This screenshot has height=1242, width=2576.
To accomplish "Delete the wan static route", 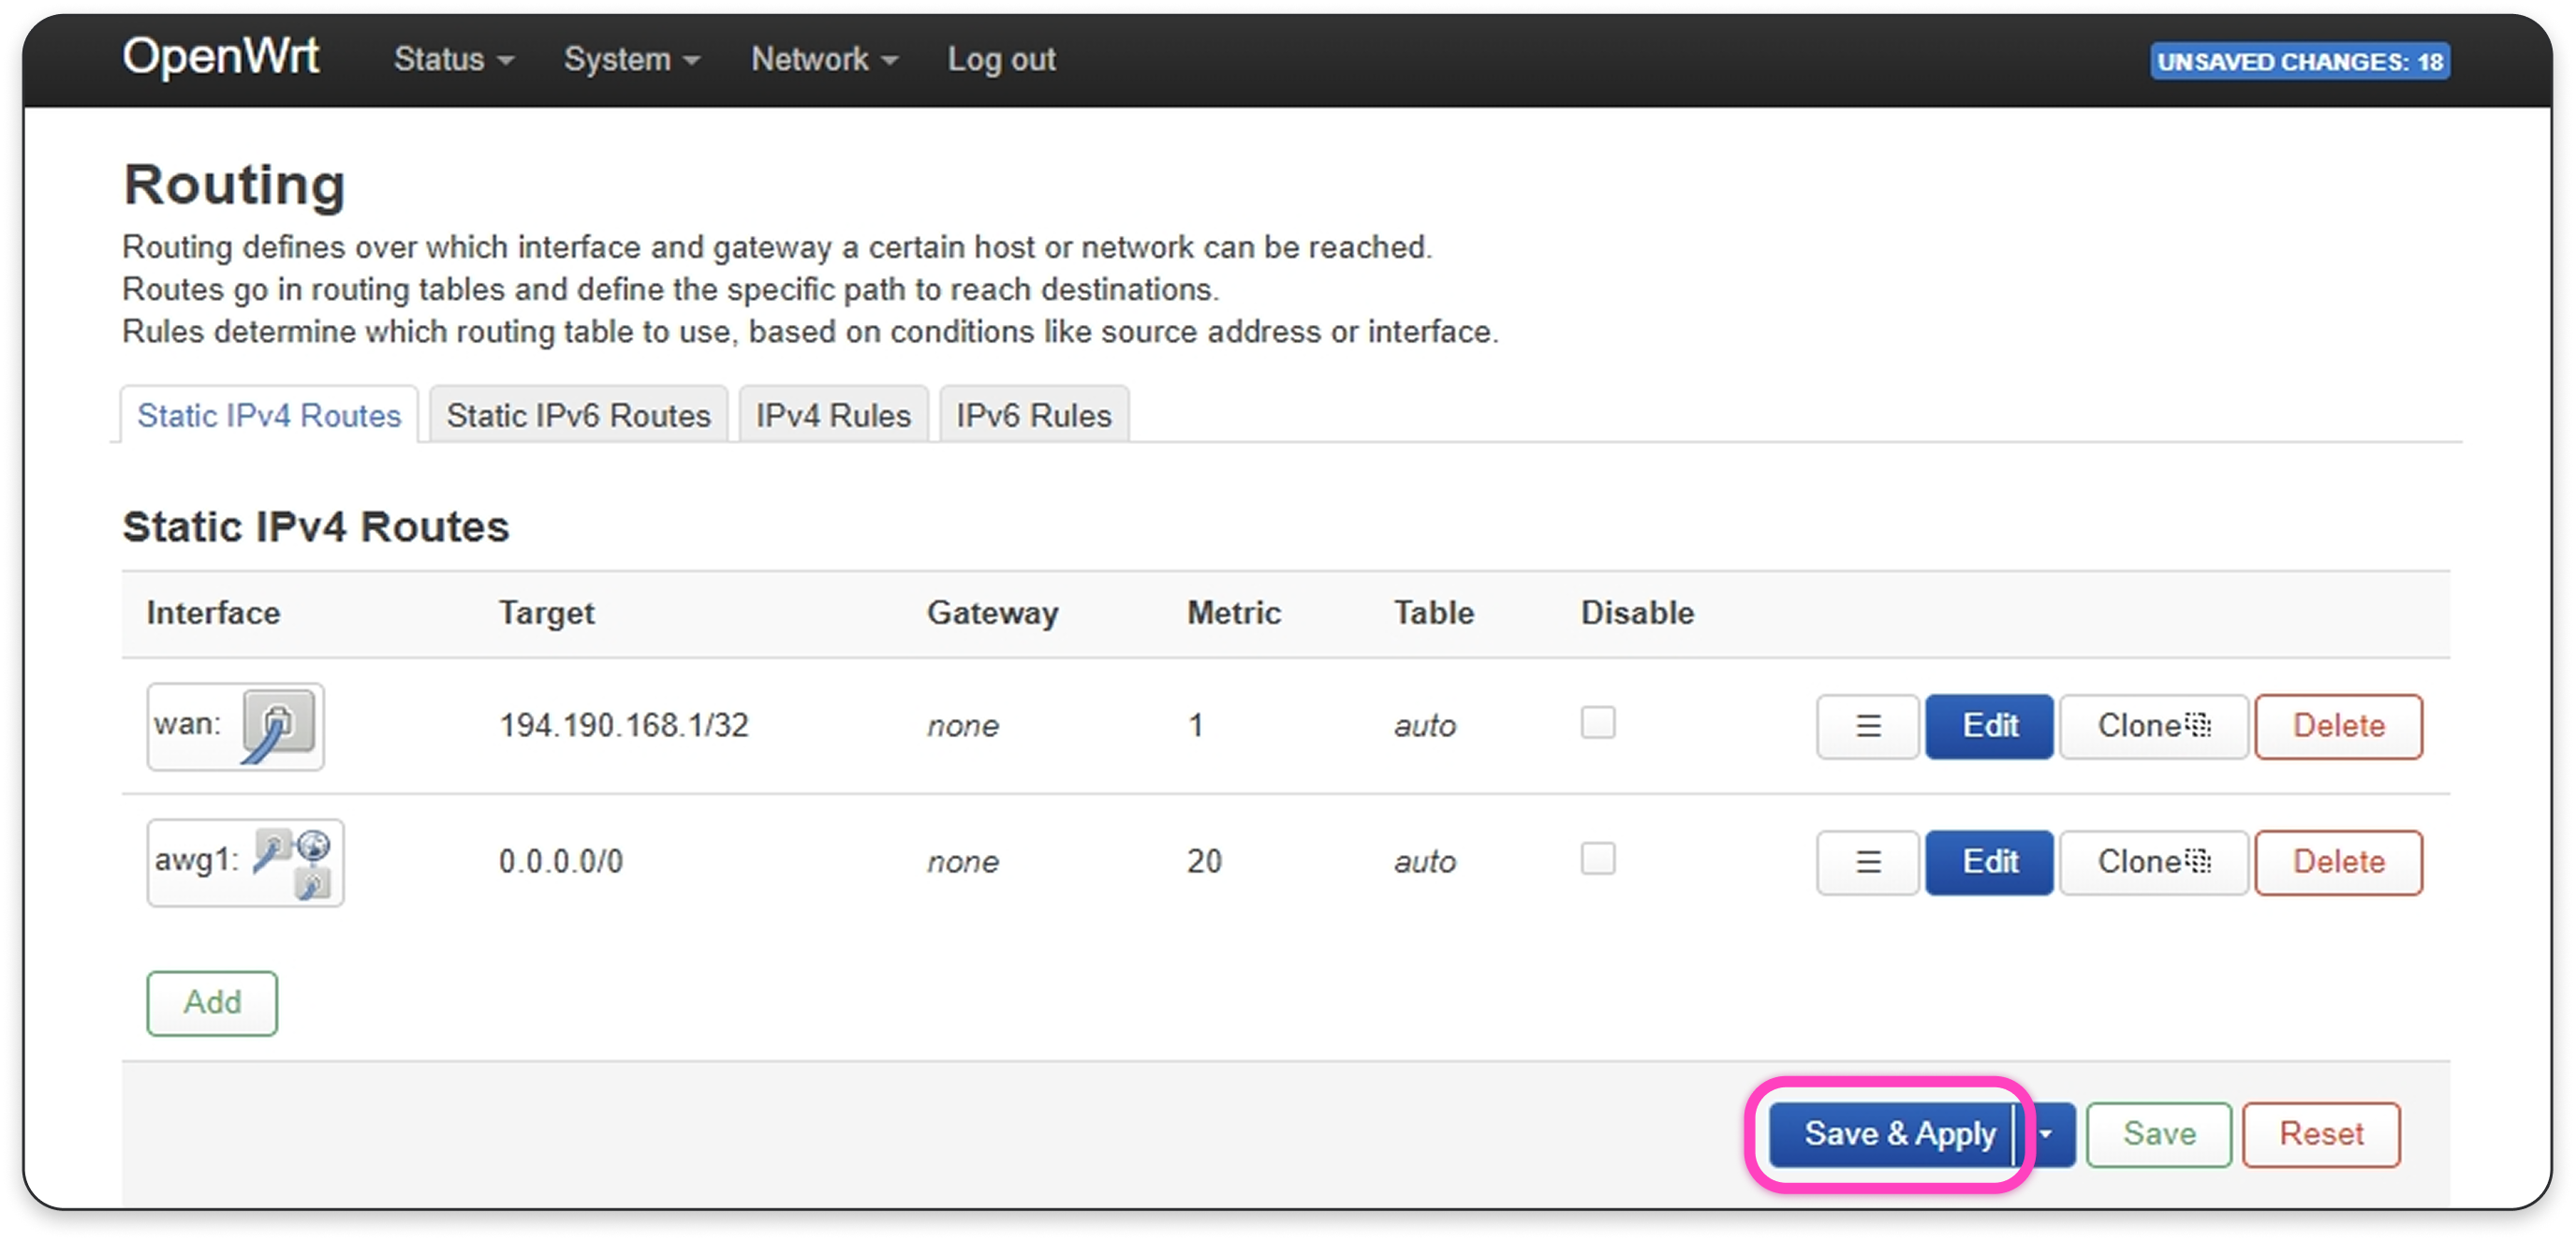I will pyautogui.click(x=2338, y=727).
